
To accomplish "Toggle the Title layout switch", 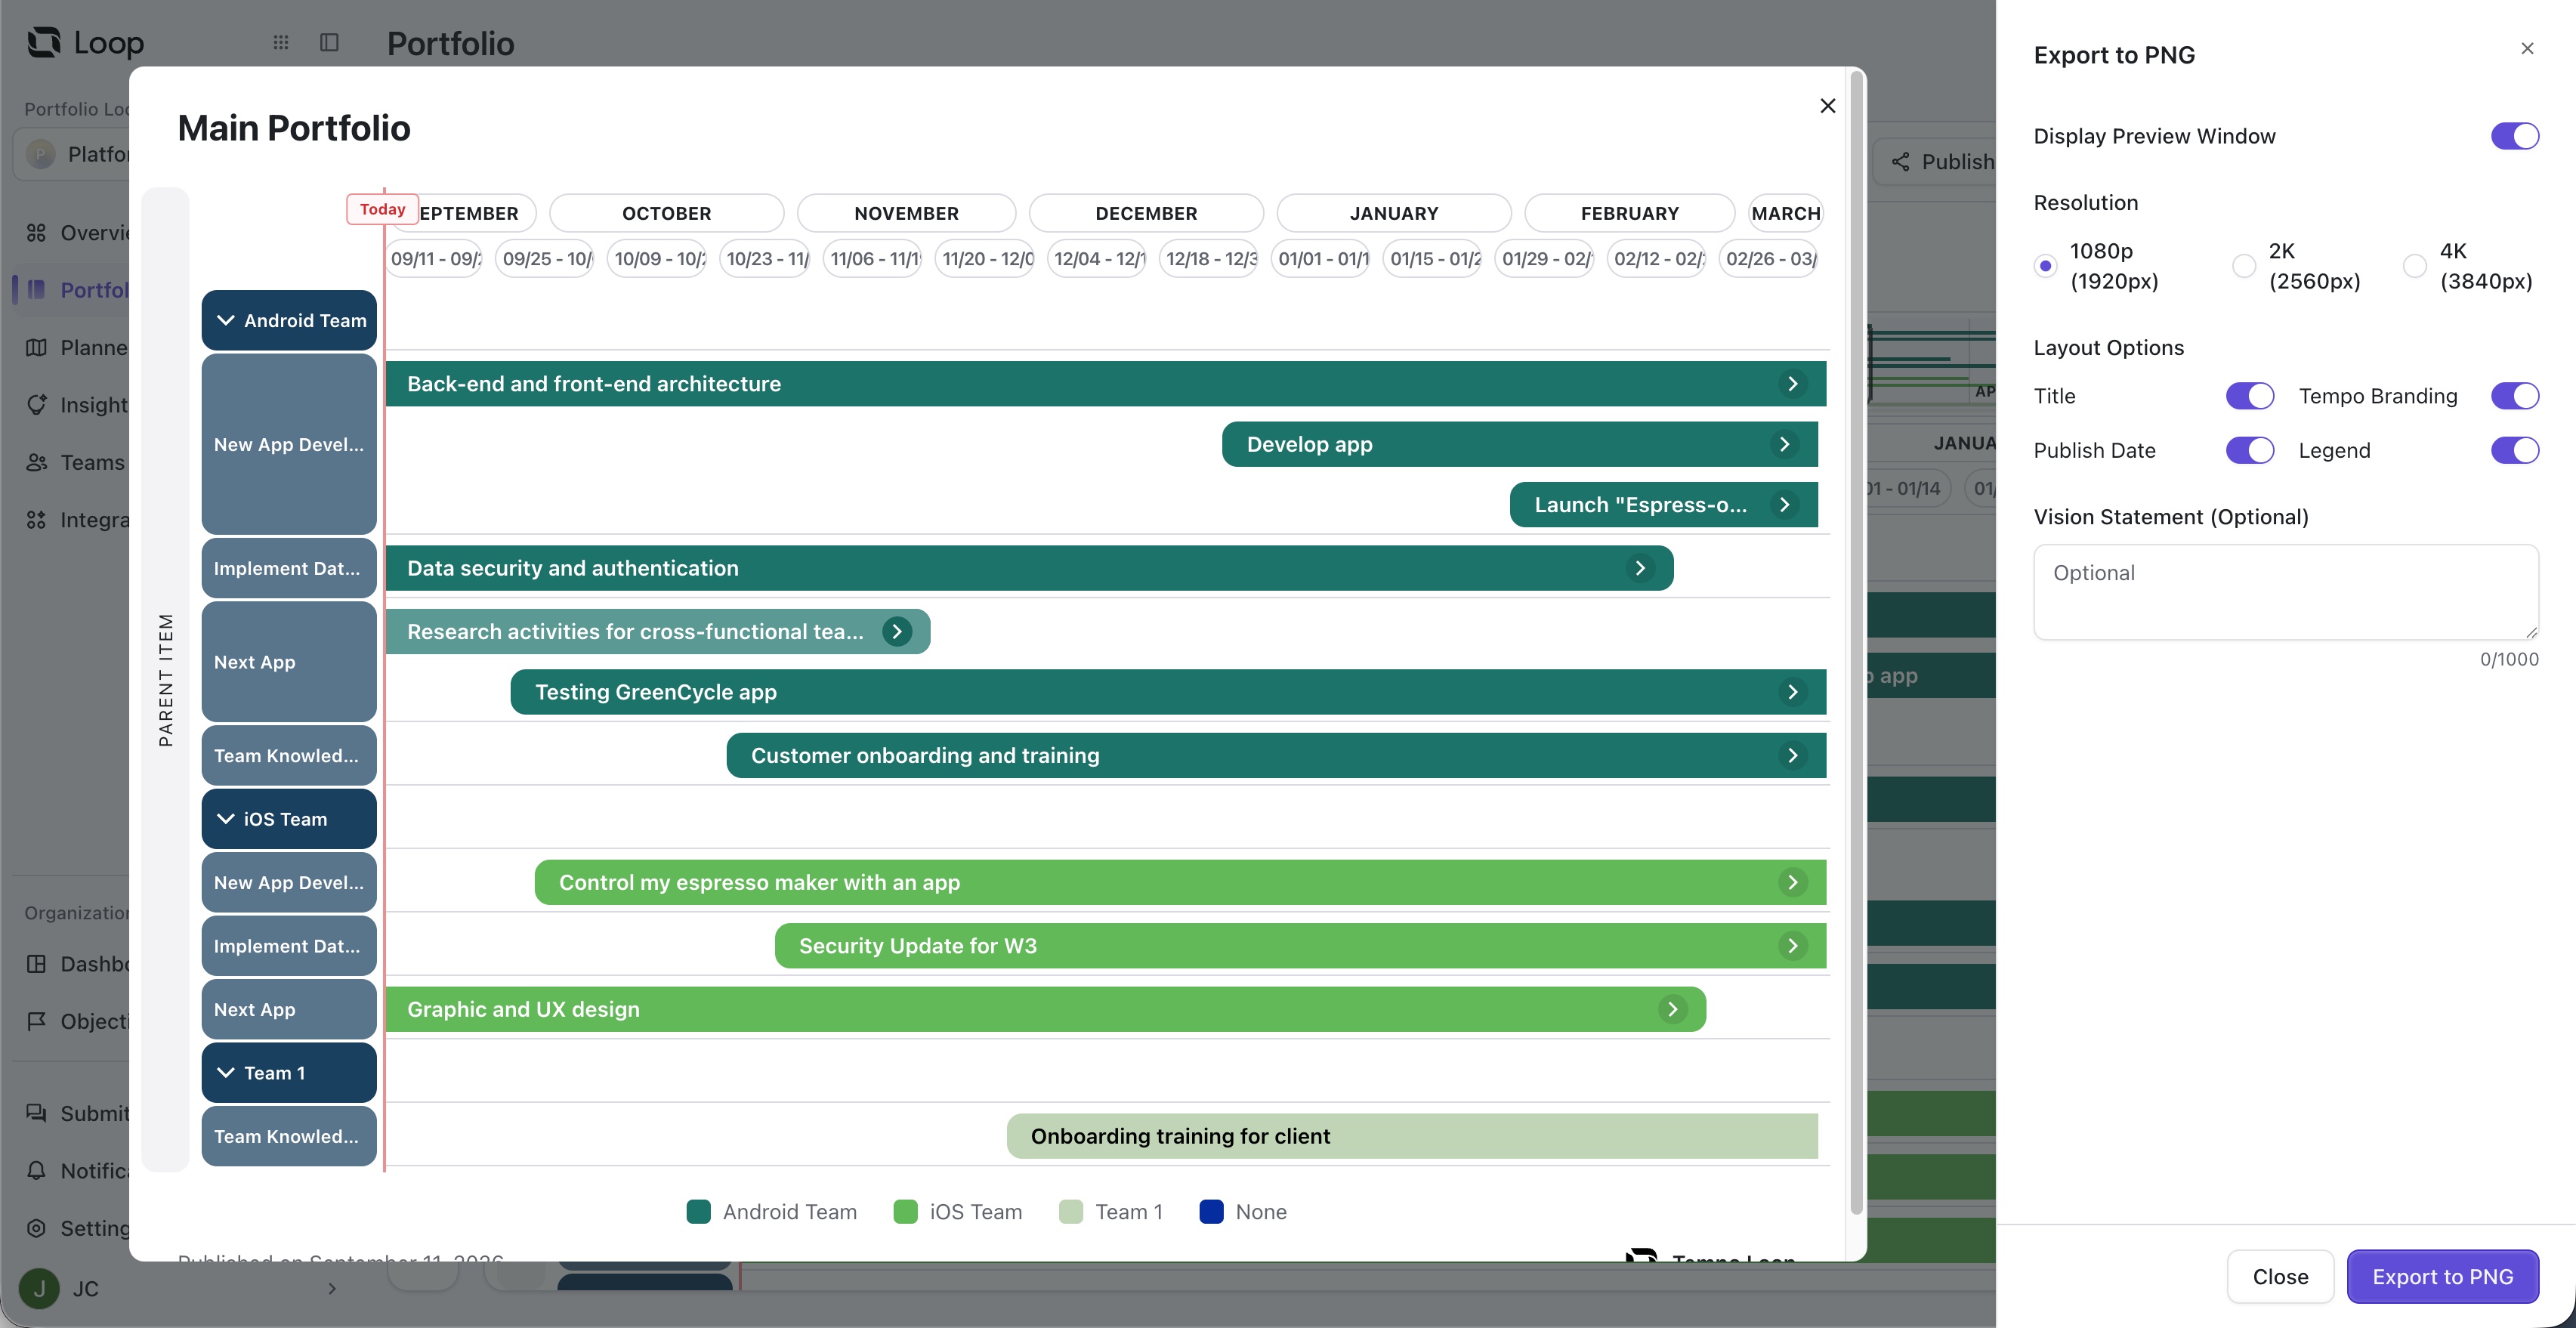I will pyautogui.click(x=2249, y=396).
